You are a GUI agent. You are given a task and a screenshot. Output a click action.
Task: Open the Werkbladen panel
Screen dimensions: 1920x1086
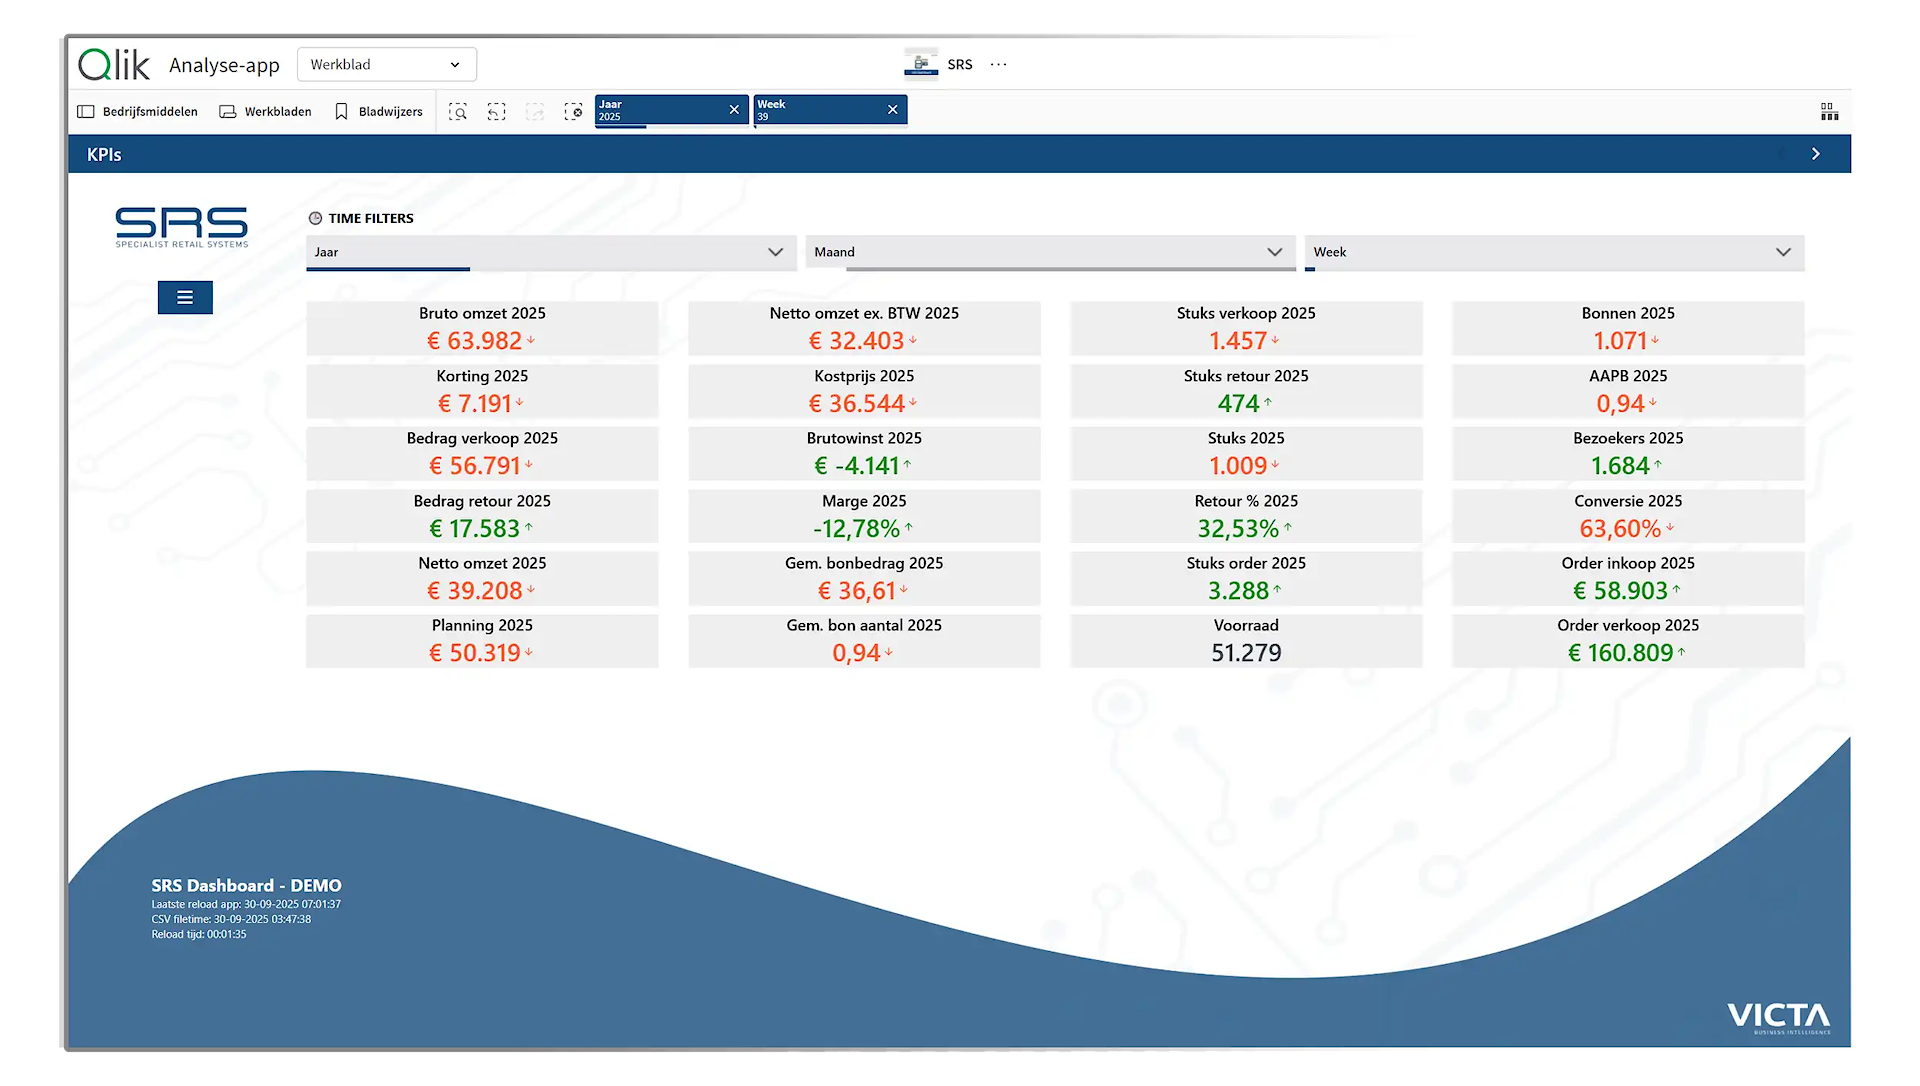point(266,112)
